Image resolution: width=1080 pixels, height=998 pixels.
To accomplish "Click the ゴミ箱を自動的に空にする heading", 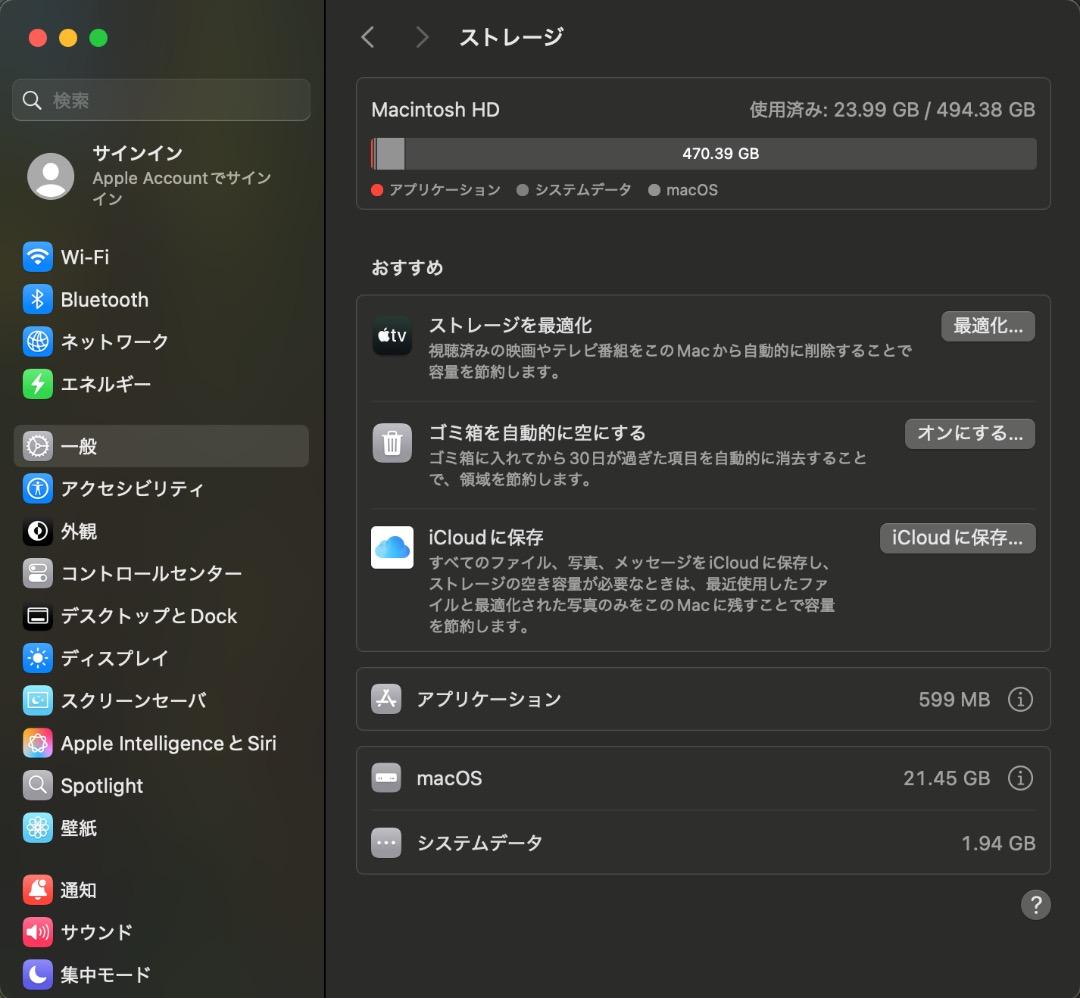I will point(537,433).
